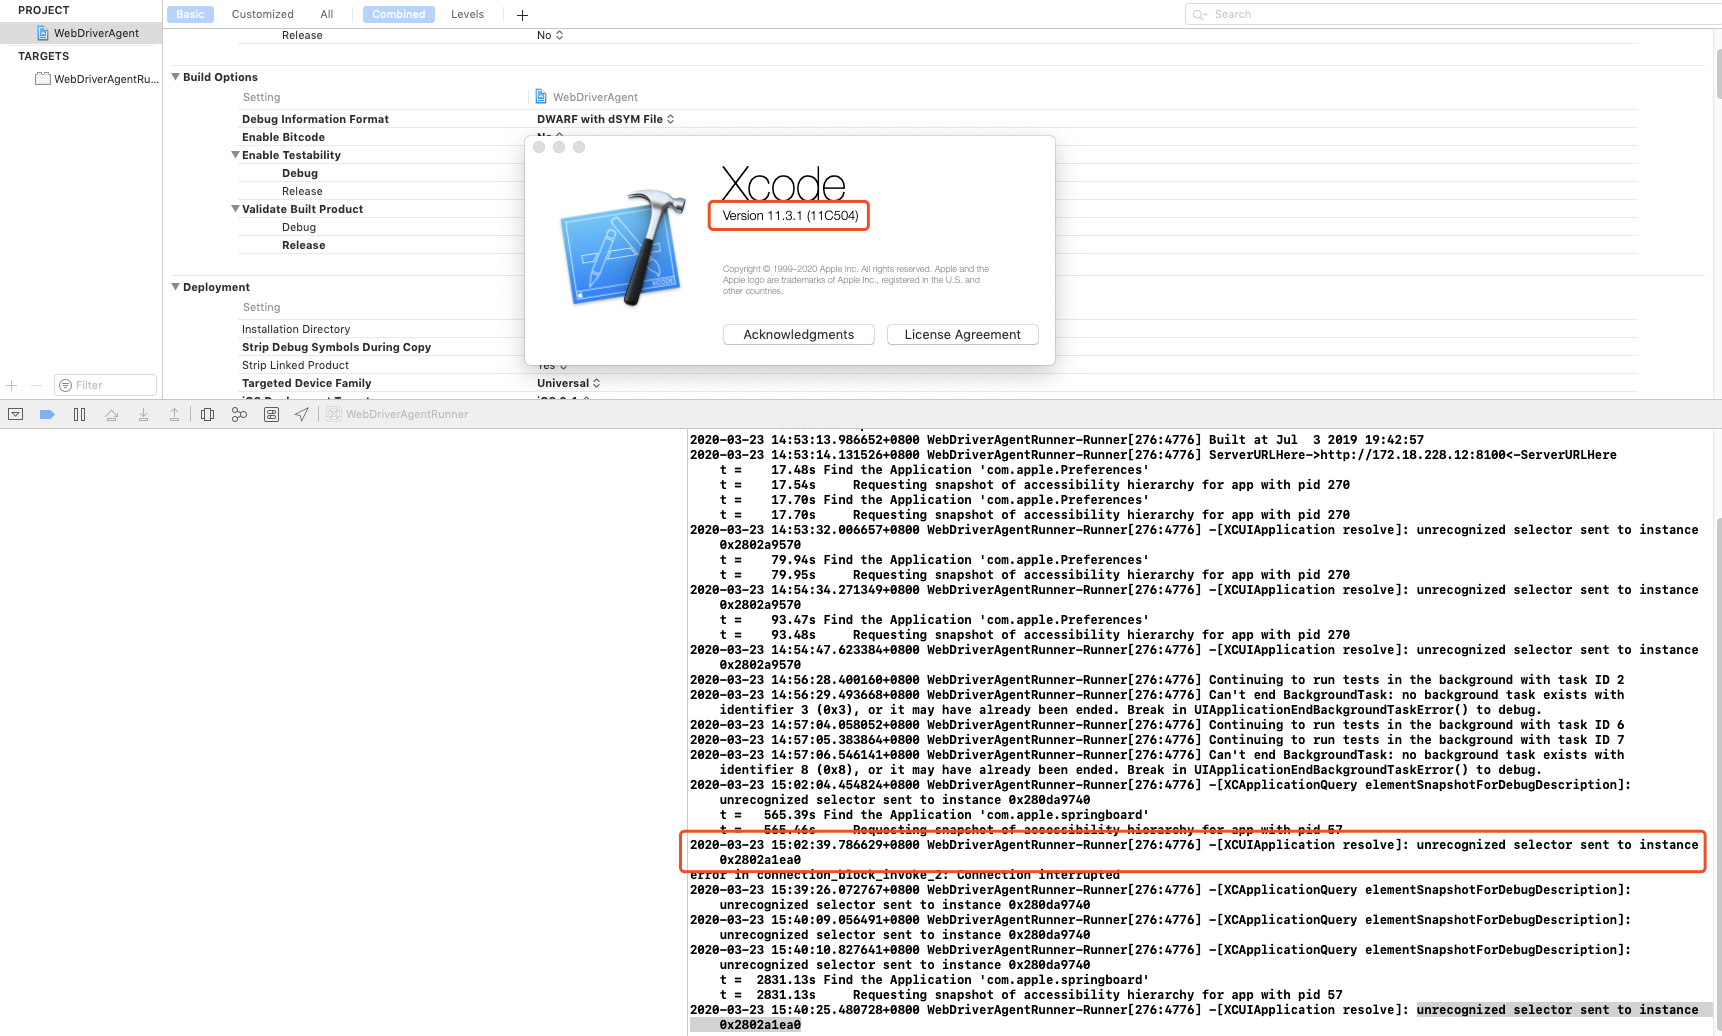Collapse the Deployment section
The image size is (1722, 1036).
coord(175,287)
